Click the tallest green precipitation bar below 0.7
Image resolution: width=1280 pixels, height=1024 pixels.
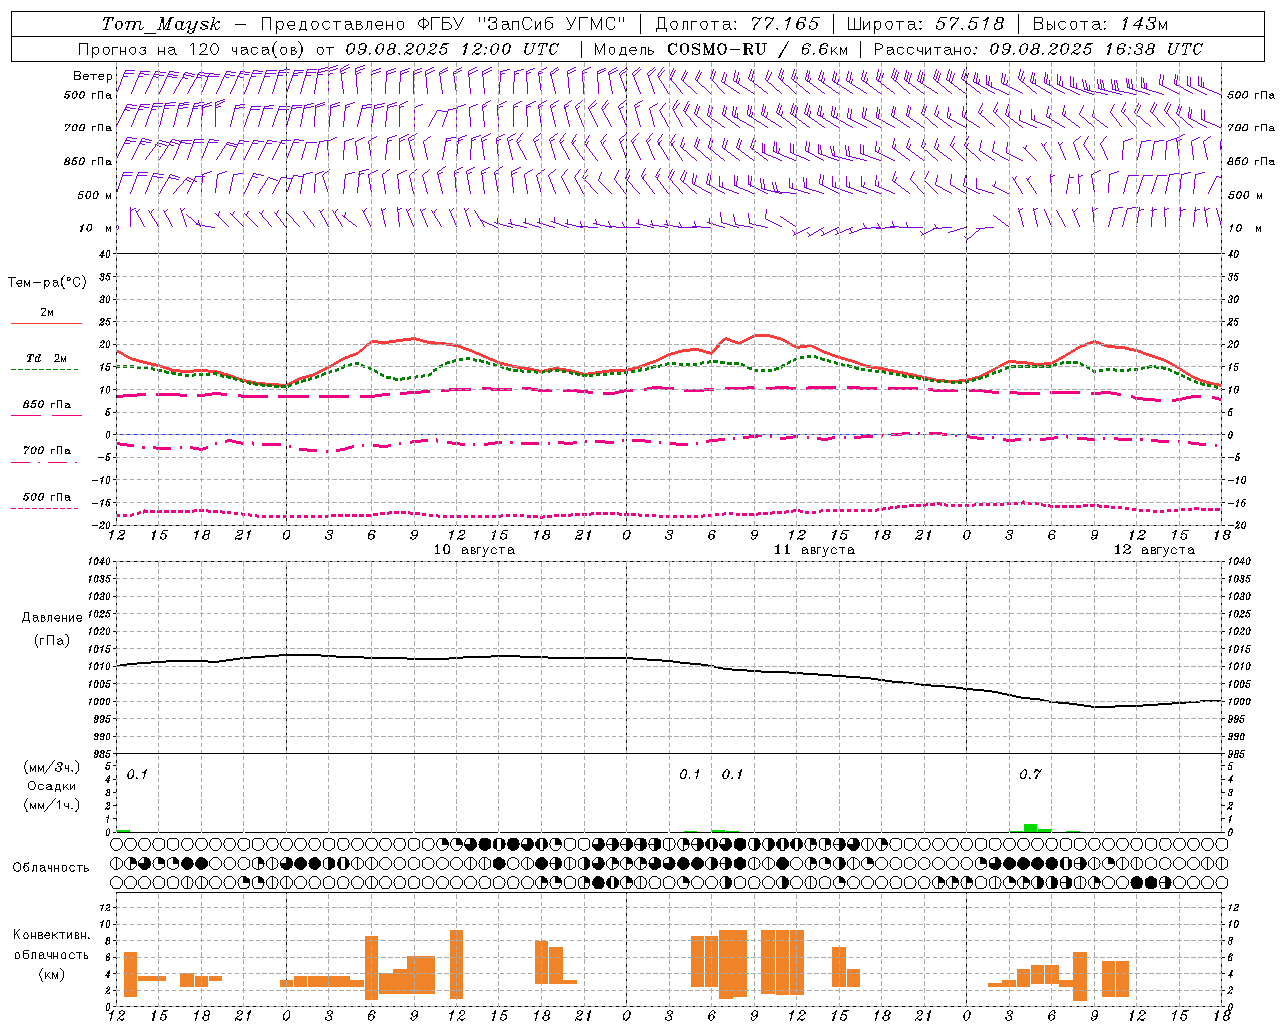1030,828
